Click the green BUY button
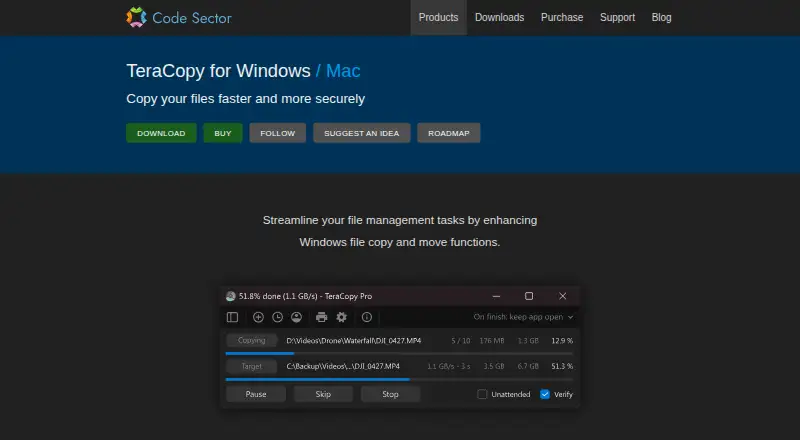800x440 pixels. point(223,133)
